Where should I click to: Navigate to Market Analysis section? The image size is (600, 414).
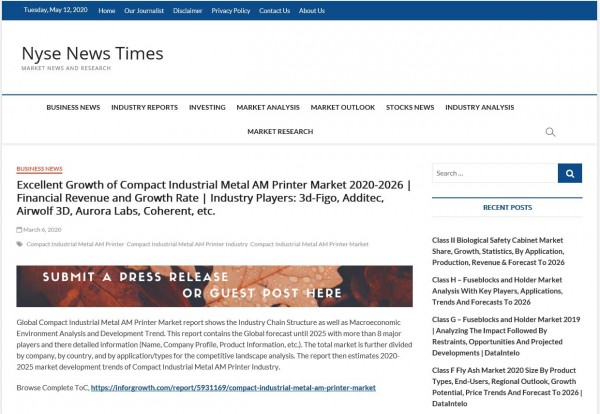[x=268, y=107]
